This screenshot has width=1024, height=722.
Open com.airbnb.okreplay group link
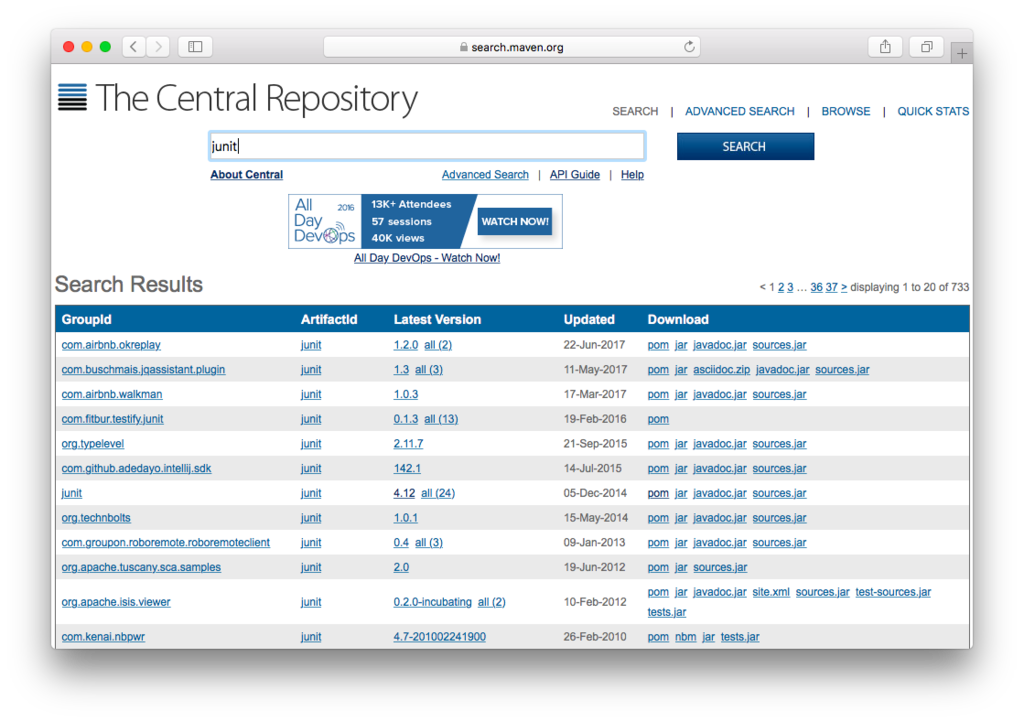coord(111,345)
